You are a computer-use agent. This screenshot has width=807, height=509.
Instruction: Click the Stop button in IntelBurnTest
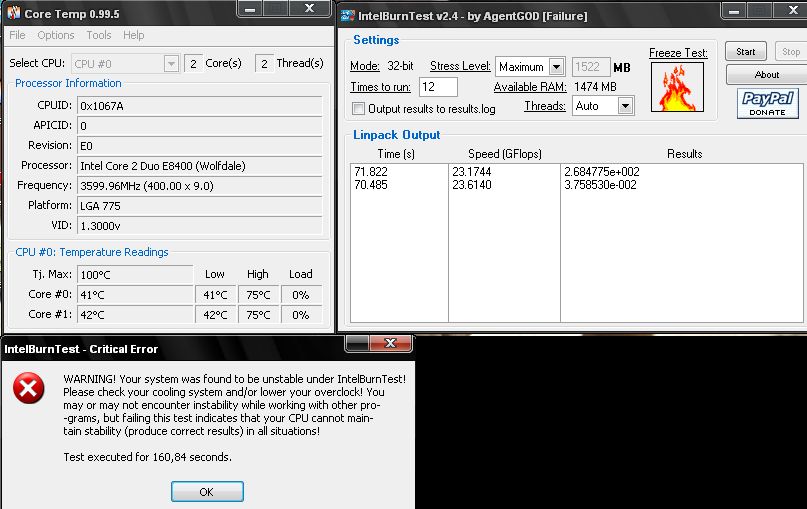(x=791, y=51)
